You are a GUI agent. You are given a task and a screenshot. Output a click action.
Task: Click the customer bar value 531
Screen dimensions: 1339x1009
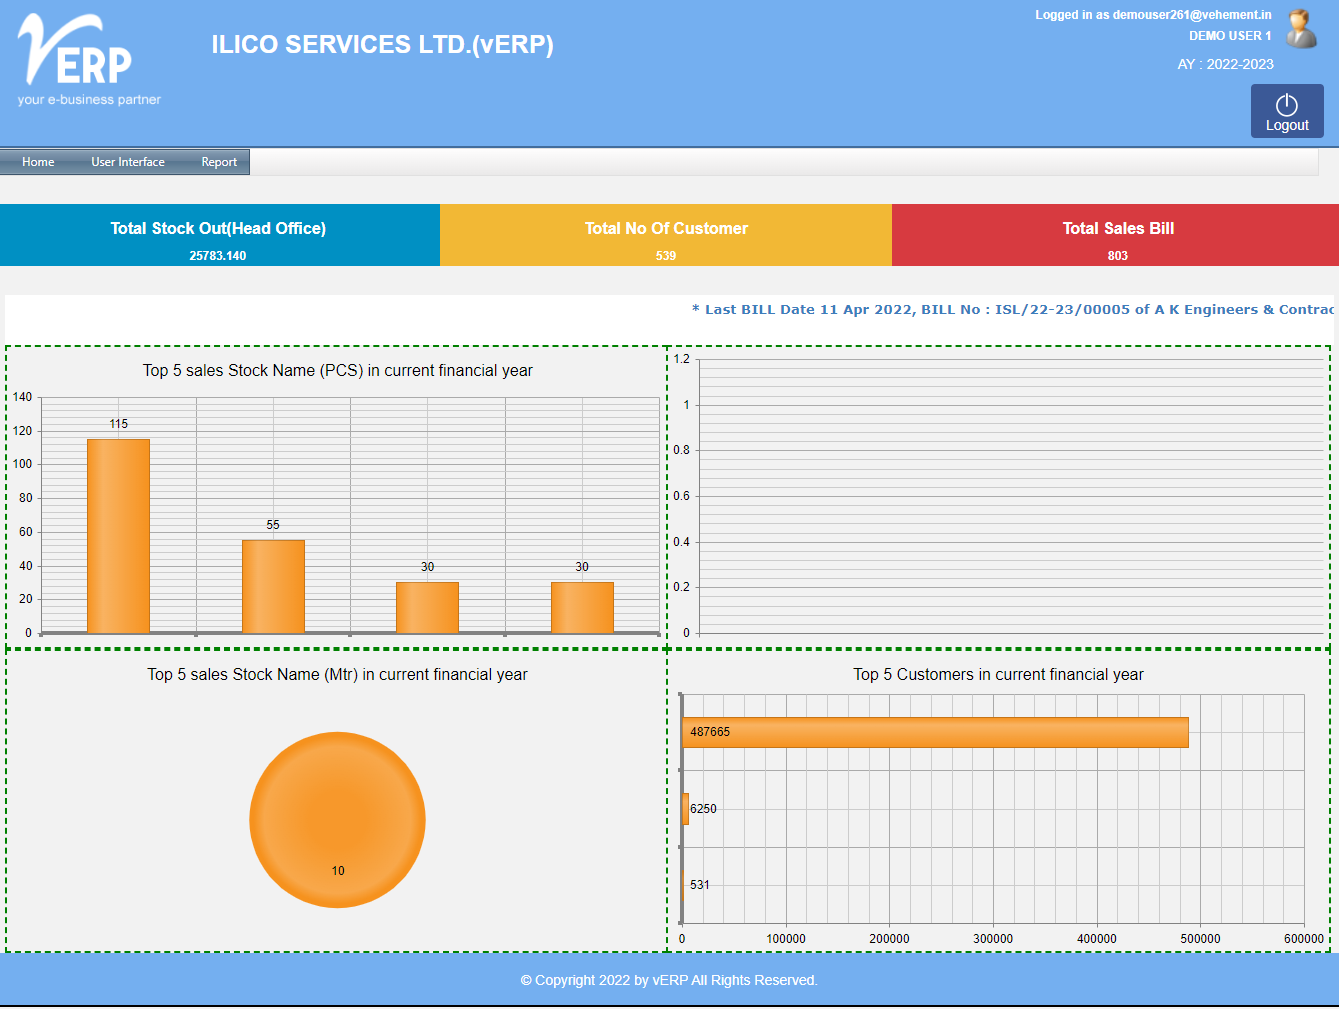click(x=700, y=885)
